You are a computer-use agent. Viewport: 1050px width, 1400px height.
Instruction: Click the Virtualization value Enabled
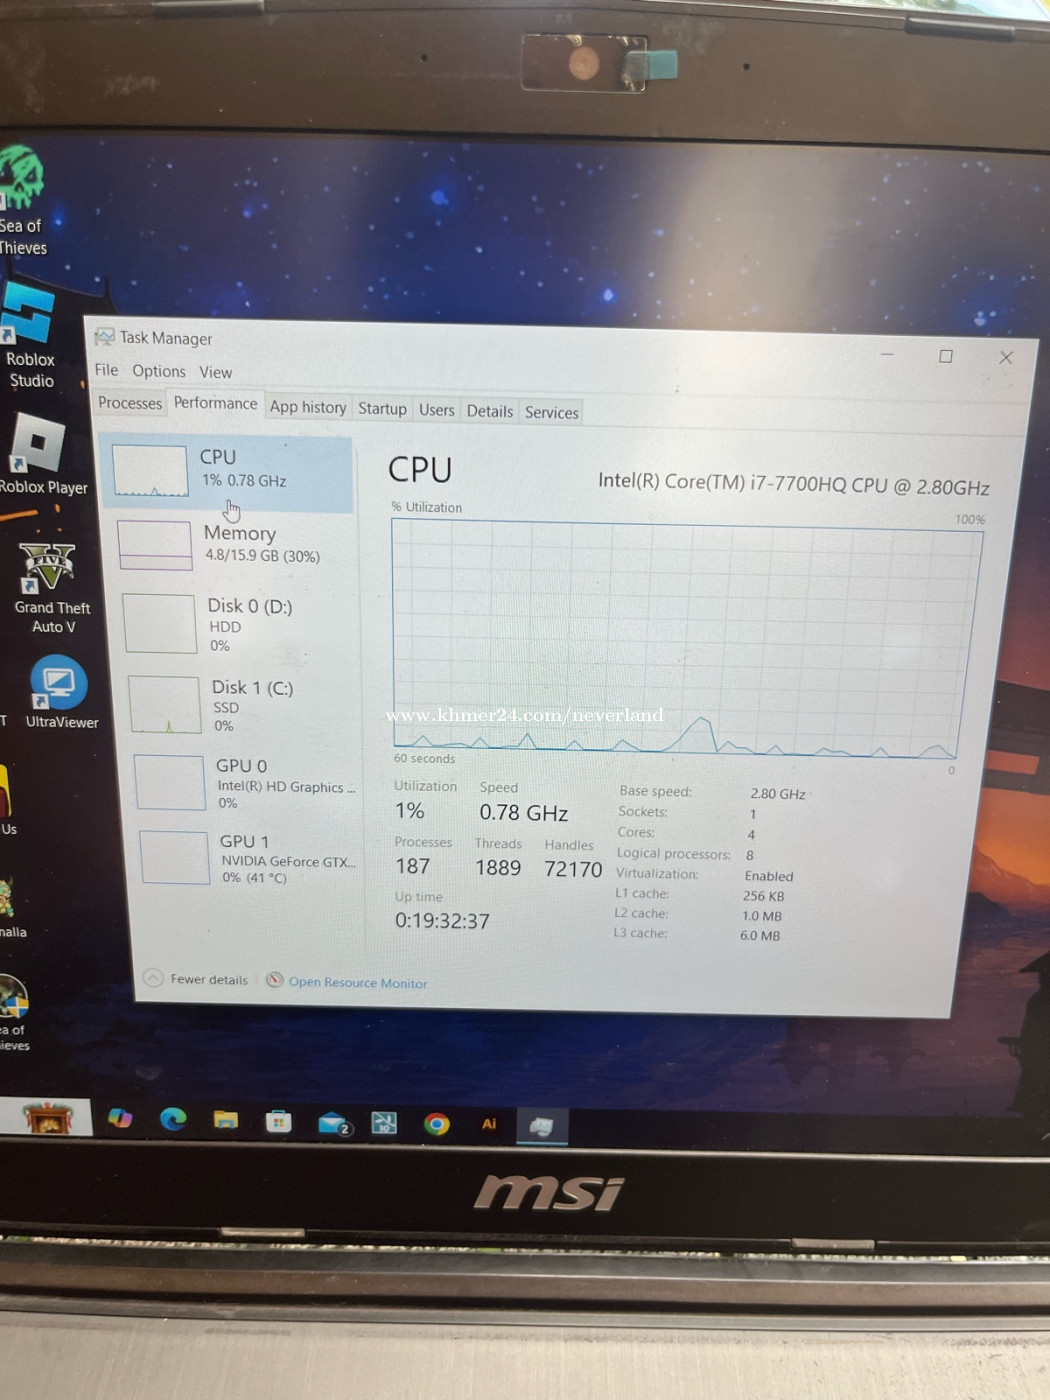click(769, 876)
